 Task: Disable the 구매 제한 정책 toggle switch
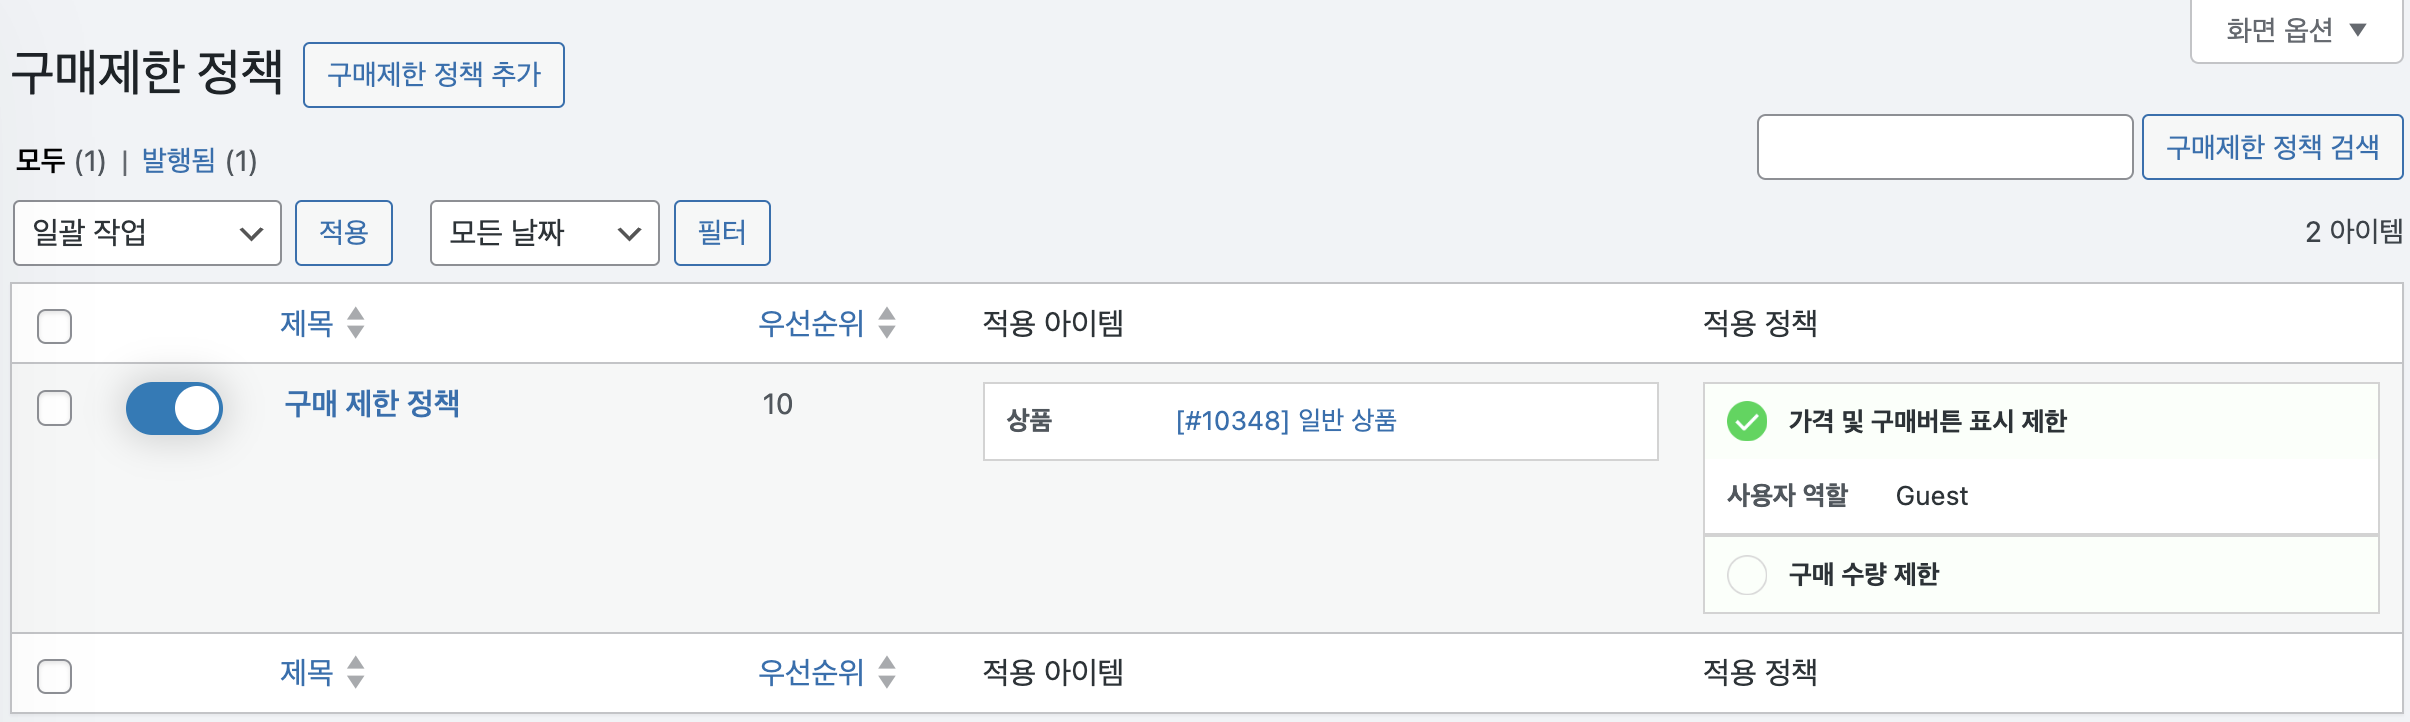(174, 408)
